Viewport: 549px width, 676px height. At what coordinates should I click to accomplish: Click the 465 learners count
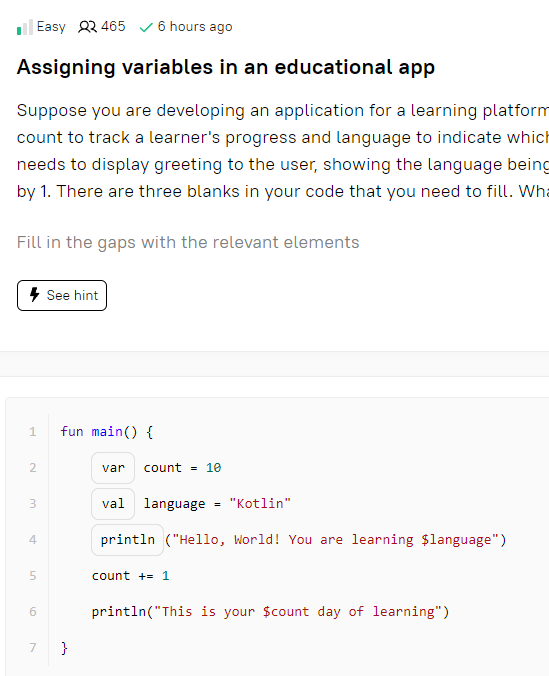(x=113, y=26)
